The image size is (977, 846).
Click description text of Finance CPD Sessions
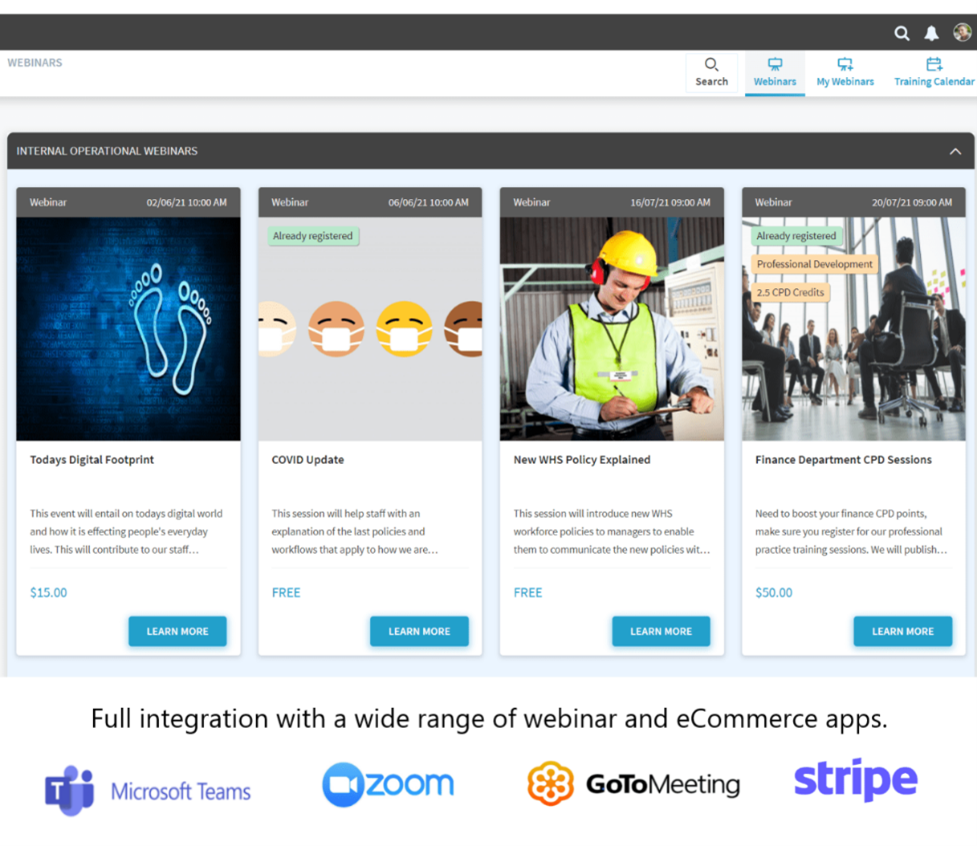click(x=851, y=531)
